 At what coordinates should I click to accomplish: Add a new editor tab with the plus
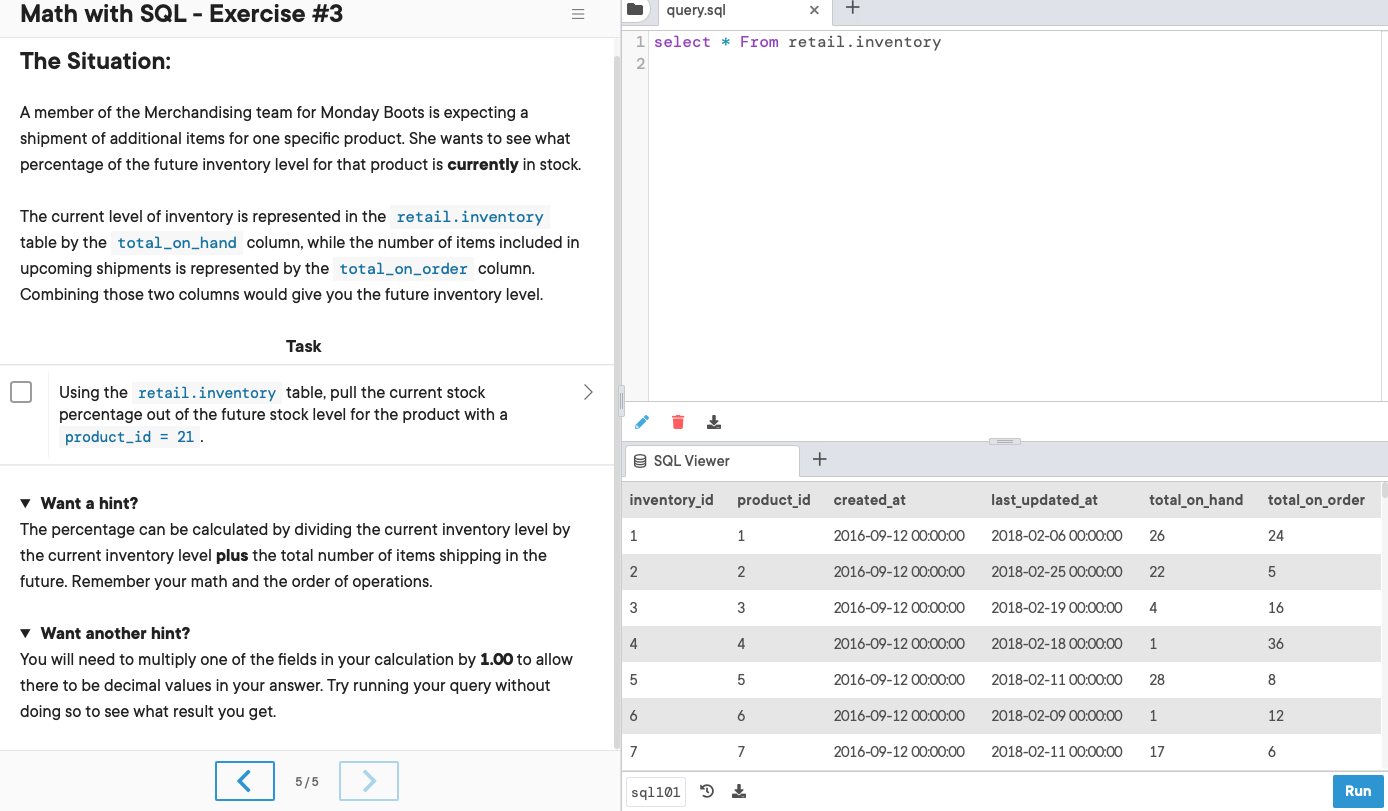850,9
